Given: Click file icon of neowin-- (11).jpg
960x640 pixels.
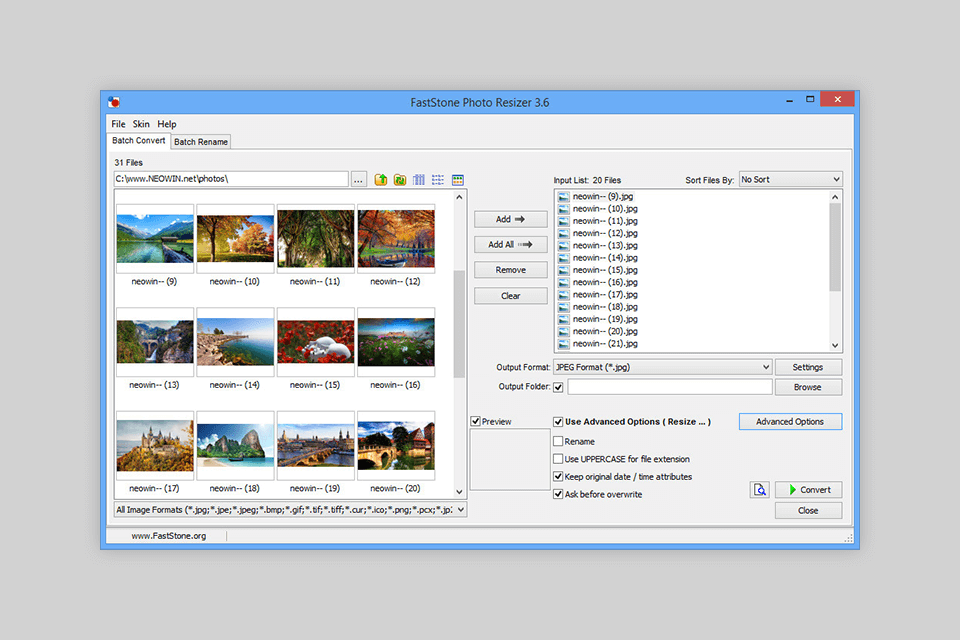Looking at the screenshot, I should coord(563,221).
